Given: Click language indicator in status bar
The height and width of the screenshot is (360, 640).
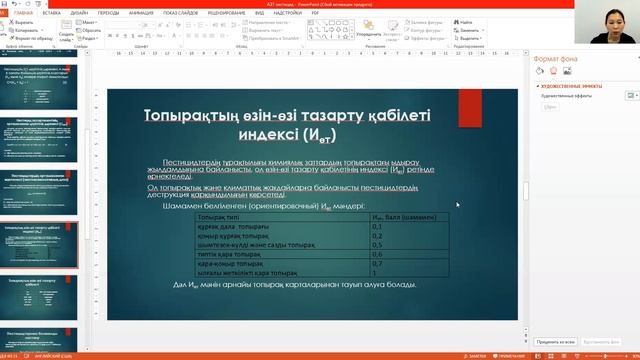Looking at the screenshot, I should [x=53, y=356].
